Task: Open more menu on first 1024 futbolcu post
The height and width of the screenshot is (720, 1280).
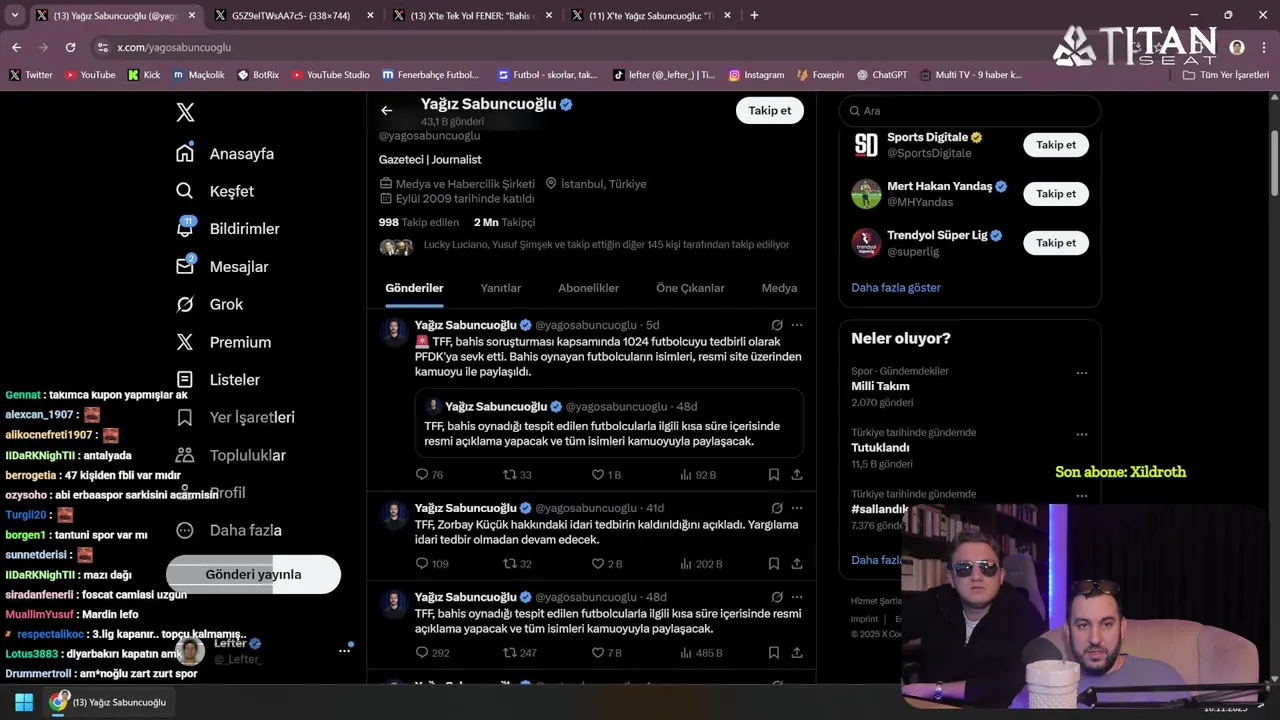Action: (x=797, y=325)
